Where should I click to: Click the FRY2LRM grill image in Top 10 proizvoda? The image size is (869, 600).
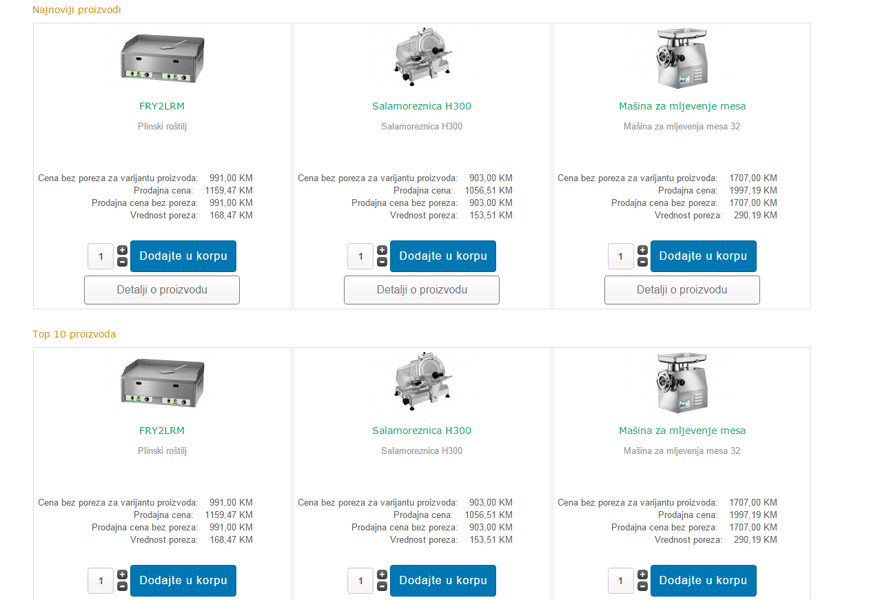pos(162,383)
